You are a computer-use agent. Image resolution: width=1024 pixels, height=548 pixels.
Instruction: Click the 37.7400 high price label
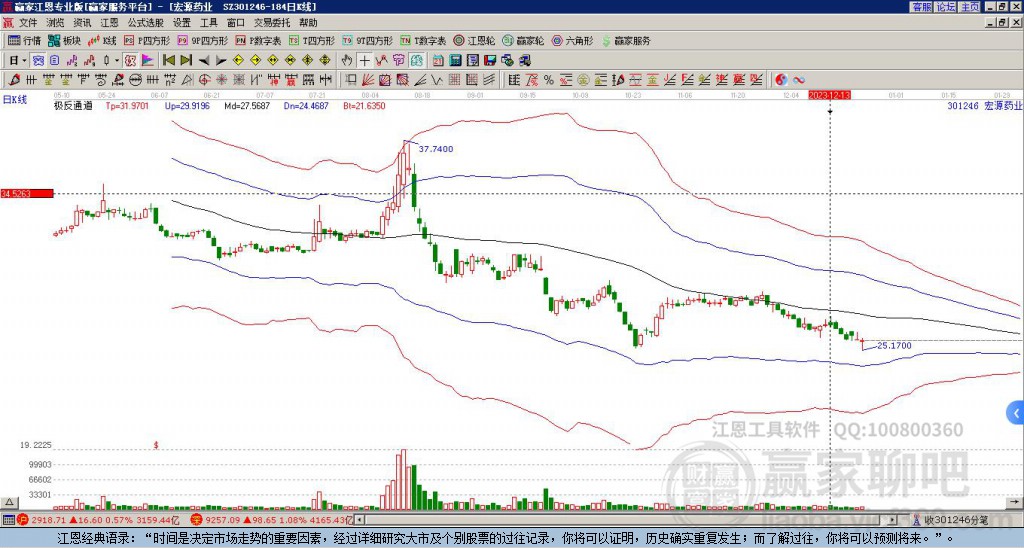coord(436,149)
